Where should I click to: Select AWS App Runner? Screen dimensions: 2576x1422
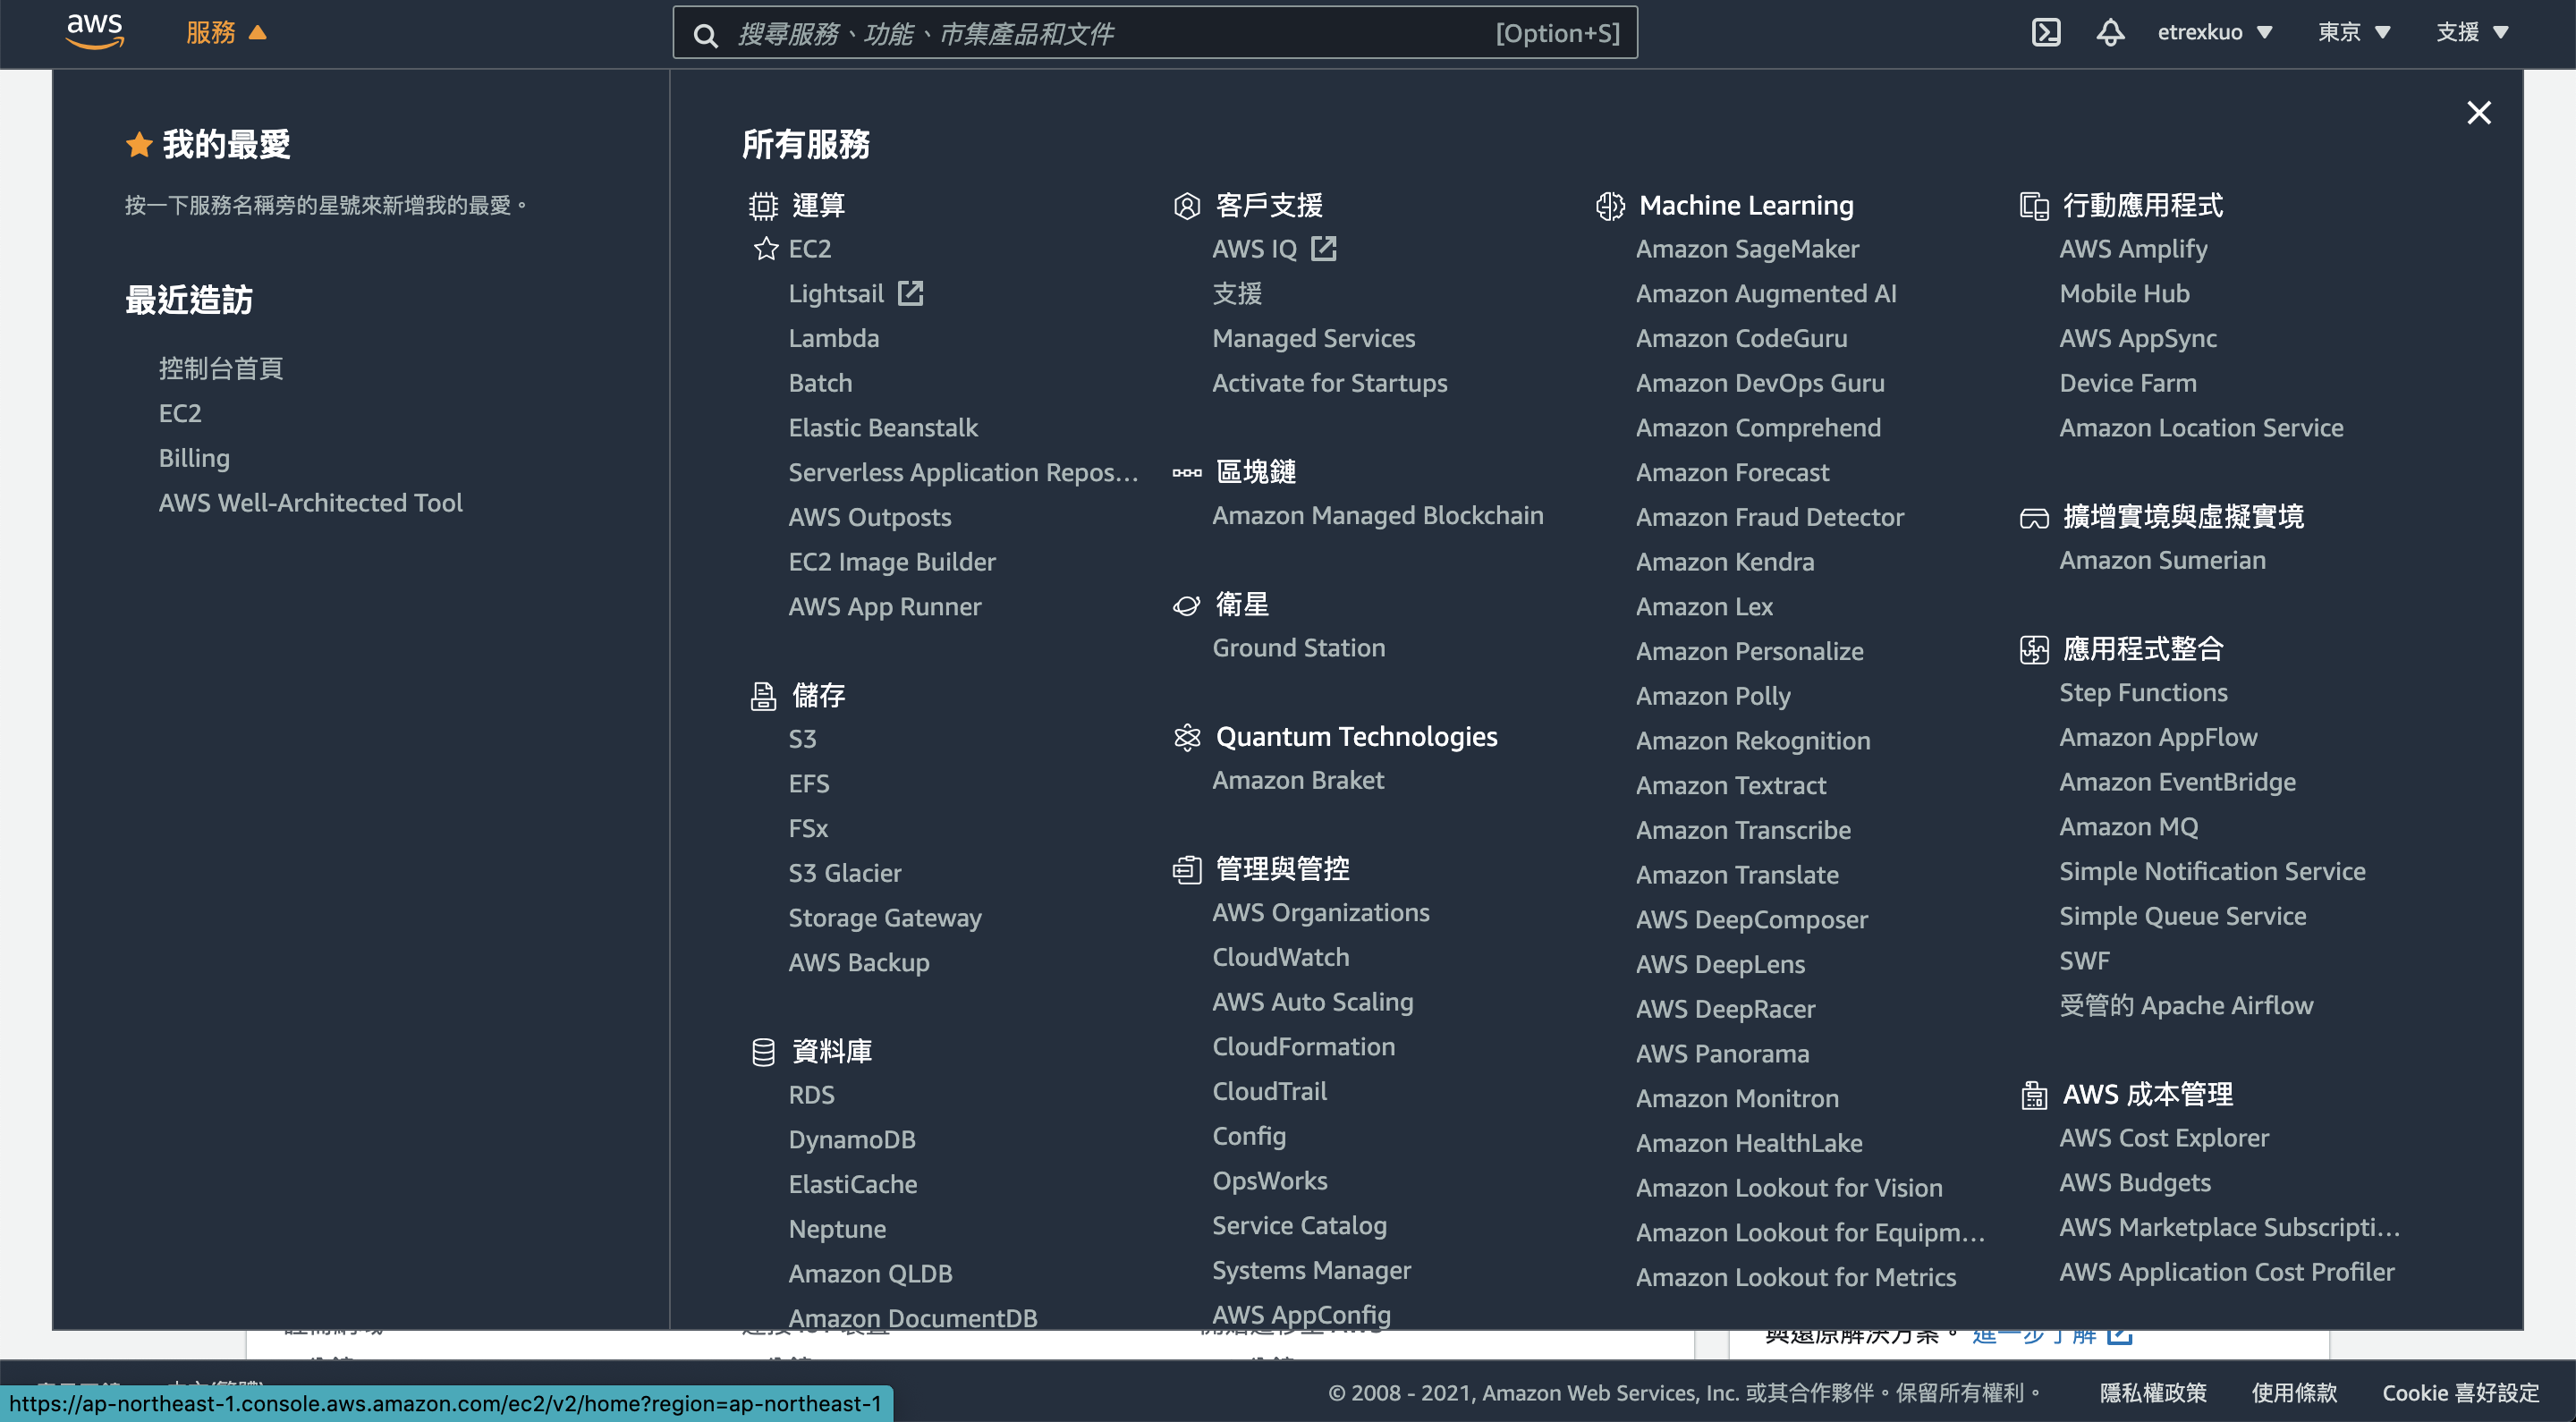coord(884,607)
